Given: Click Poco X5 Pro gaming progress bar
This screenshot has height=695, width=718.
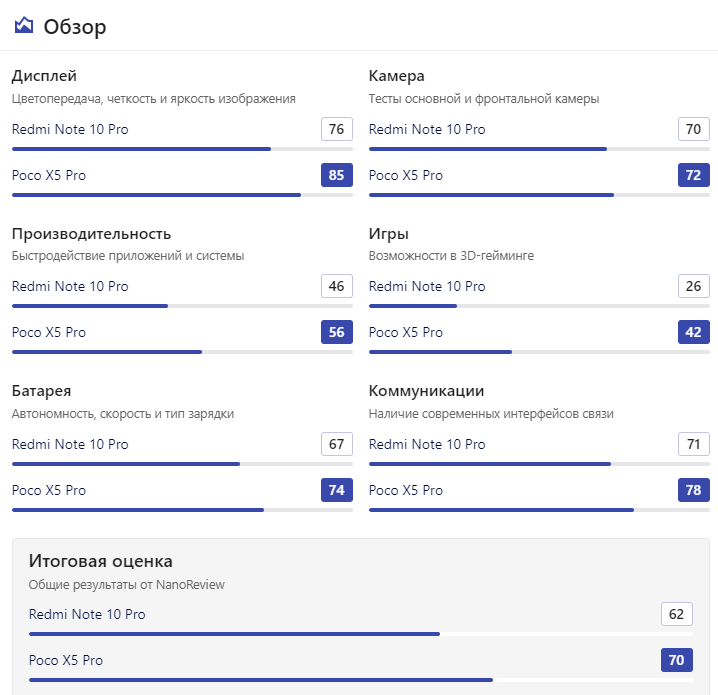Looking at the screenshot, I should [539, 352].
